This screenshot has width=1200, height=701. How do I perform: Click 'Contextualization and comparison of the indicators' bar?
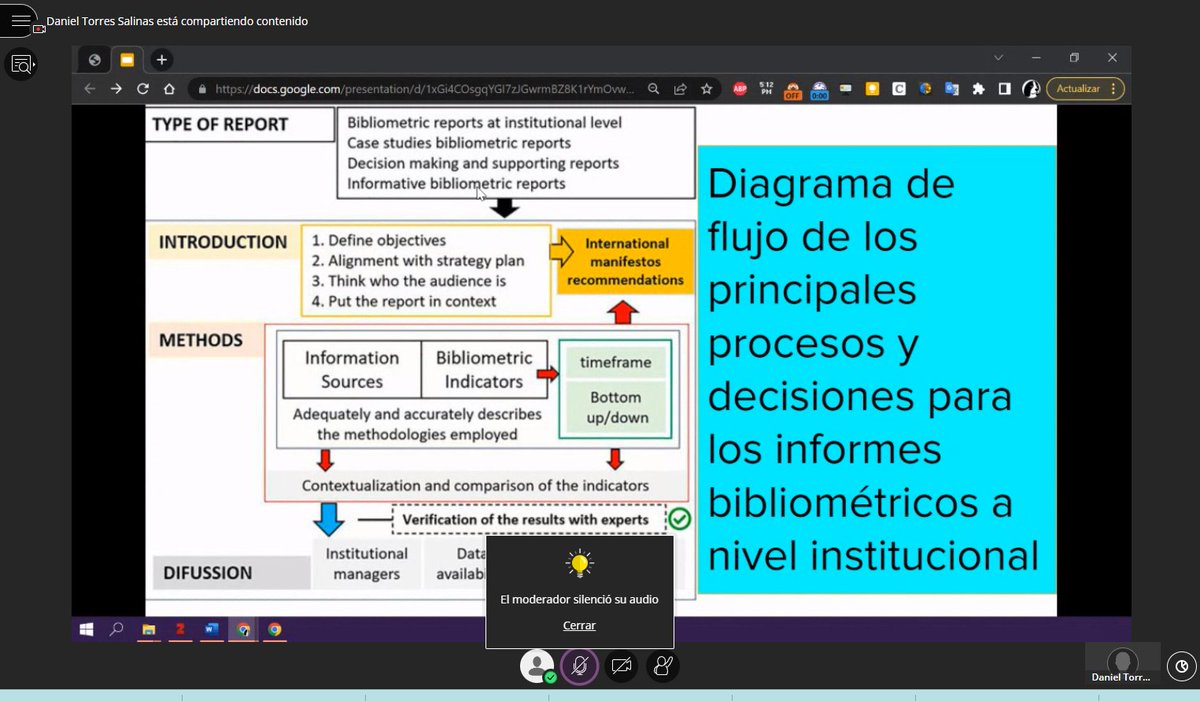(x=476, y=486)
